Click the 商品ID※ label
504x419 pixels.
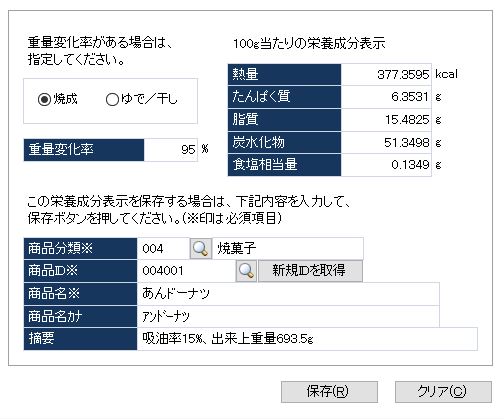(x=81, y=271)
